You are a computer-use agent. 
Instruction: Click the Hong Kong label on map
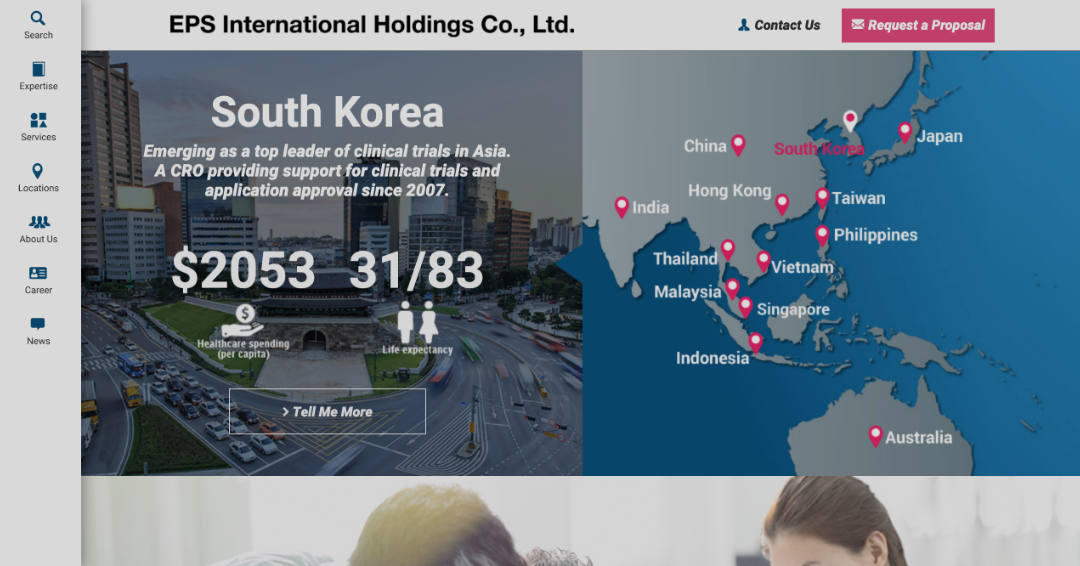pos(729,191)
